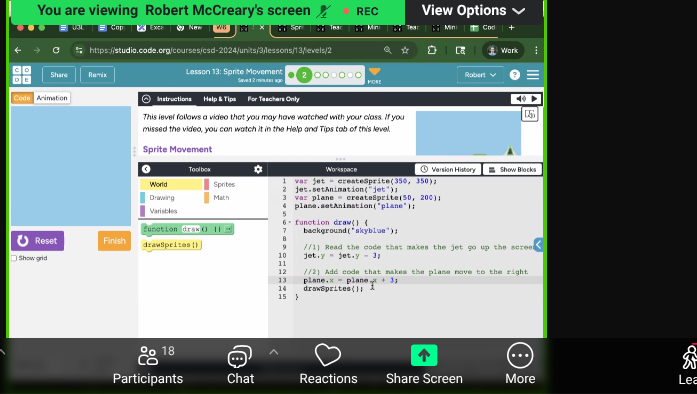Open the translate icon beside instructions
697x394 pixels.
point(529,114)
